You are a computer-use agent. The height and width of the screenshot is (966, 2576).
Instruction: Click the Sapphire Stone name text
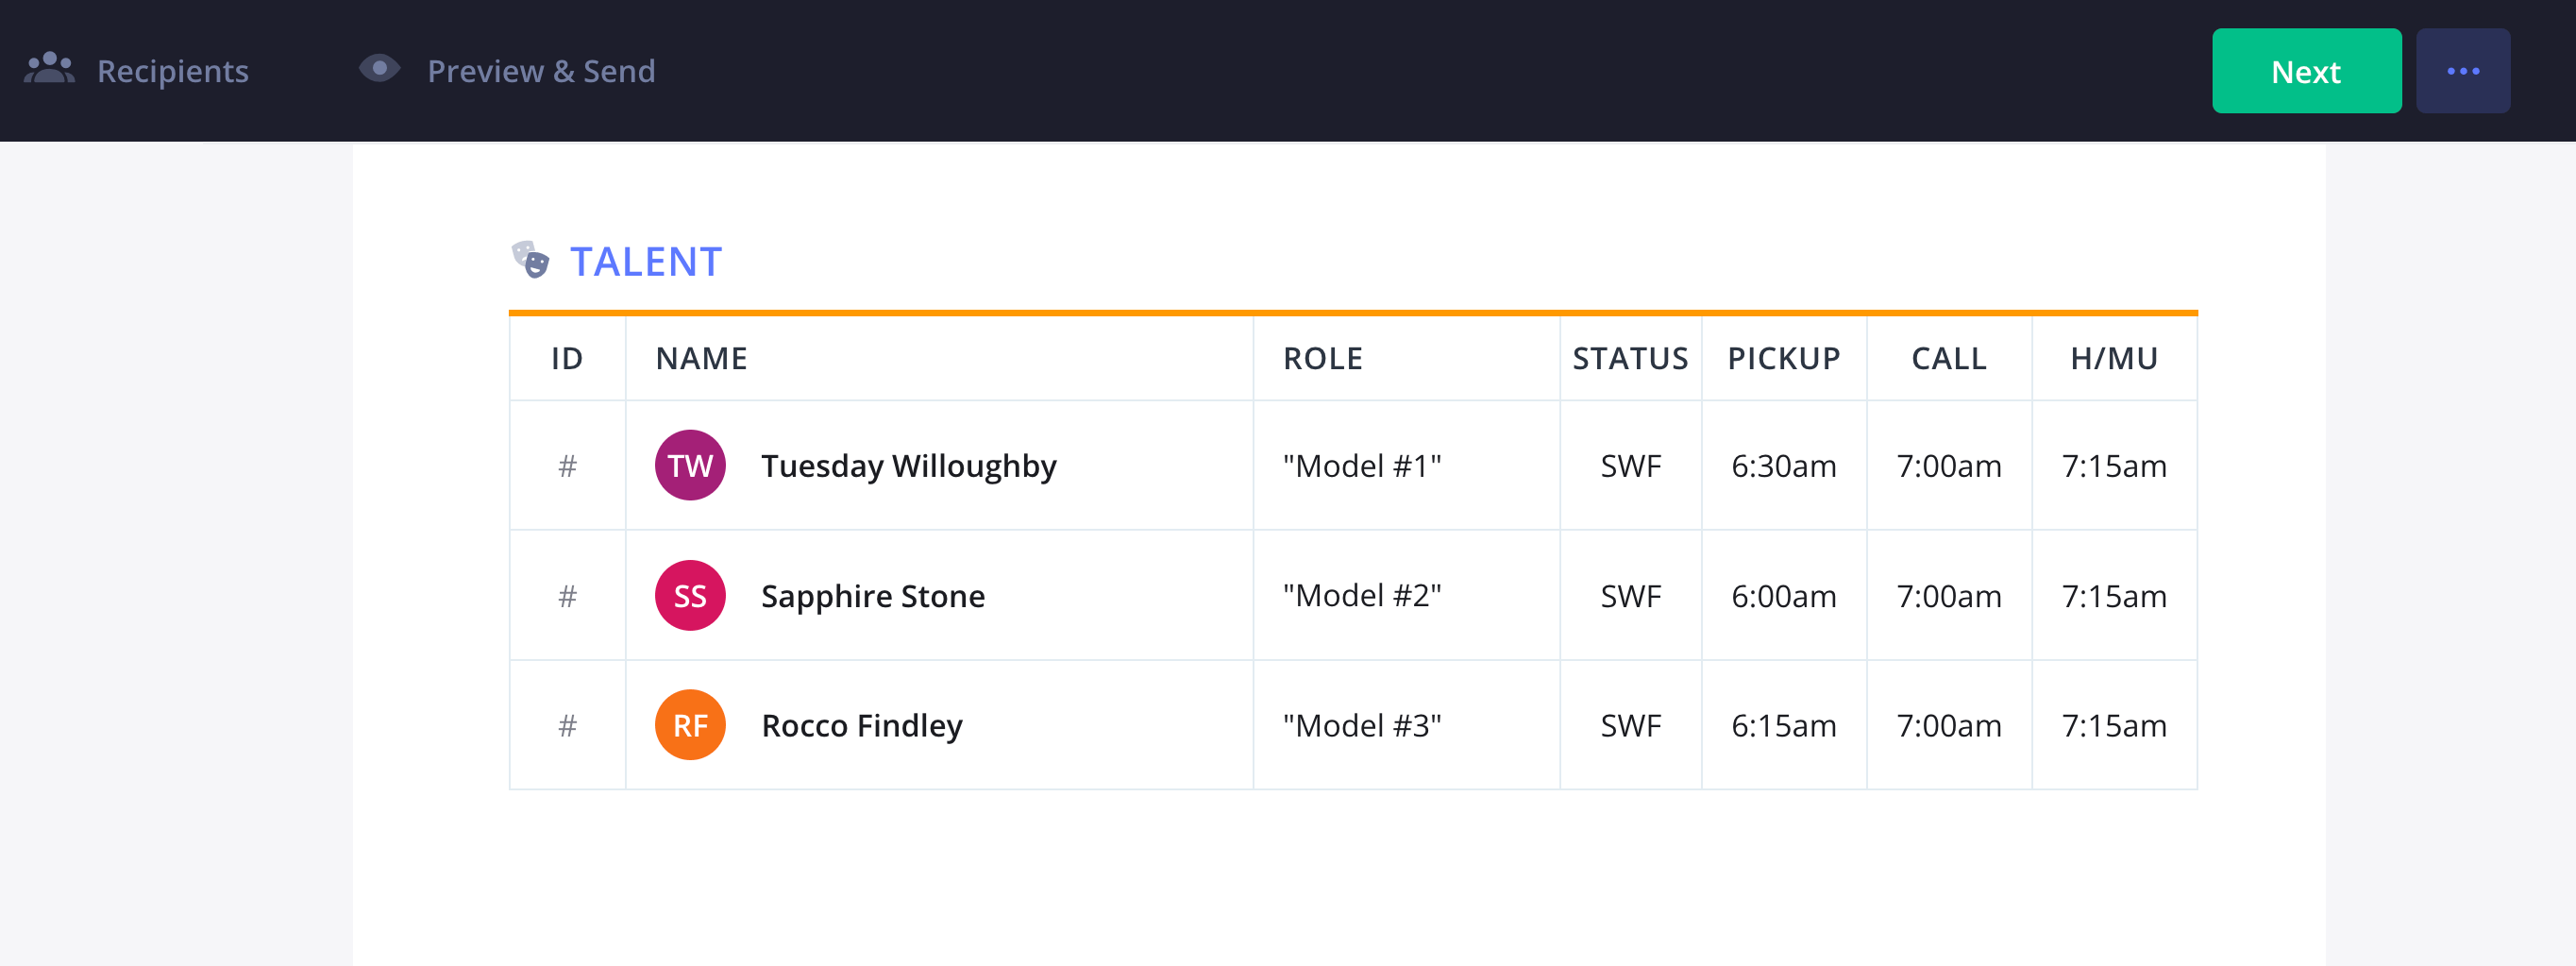pyautogui.click(x=872, y=596)
